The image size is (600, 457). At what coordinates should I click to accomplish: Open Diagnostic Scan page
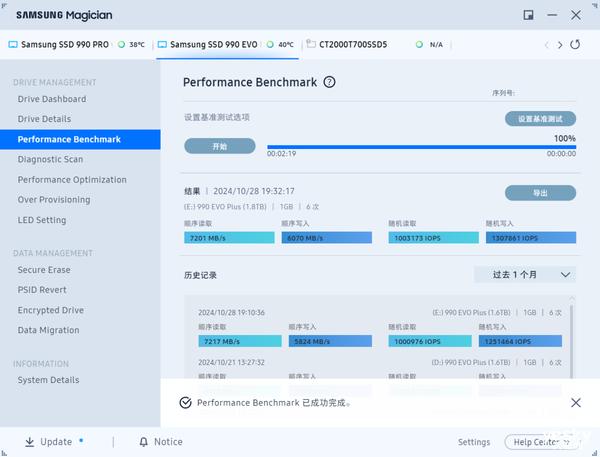50,159
